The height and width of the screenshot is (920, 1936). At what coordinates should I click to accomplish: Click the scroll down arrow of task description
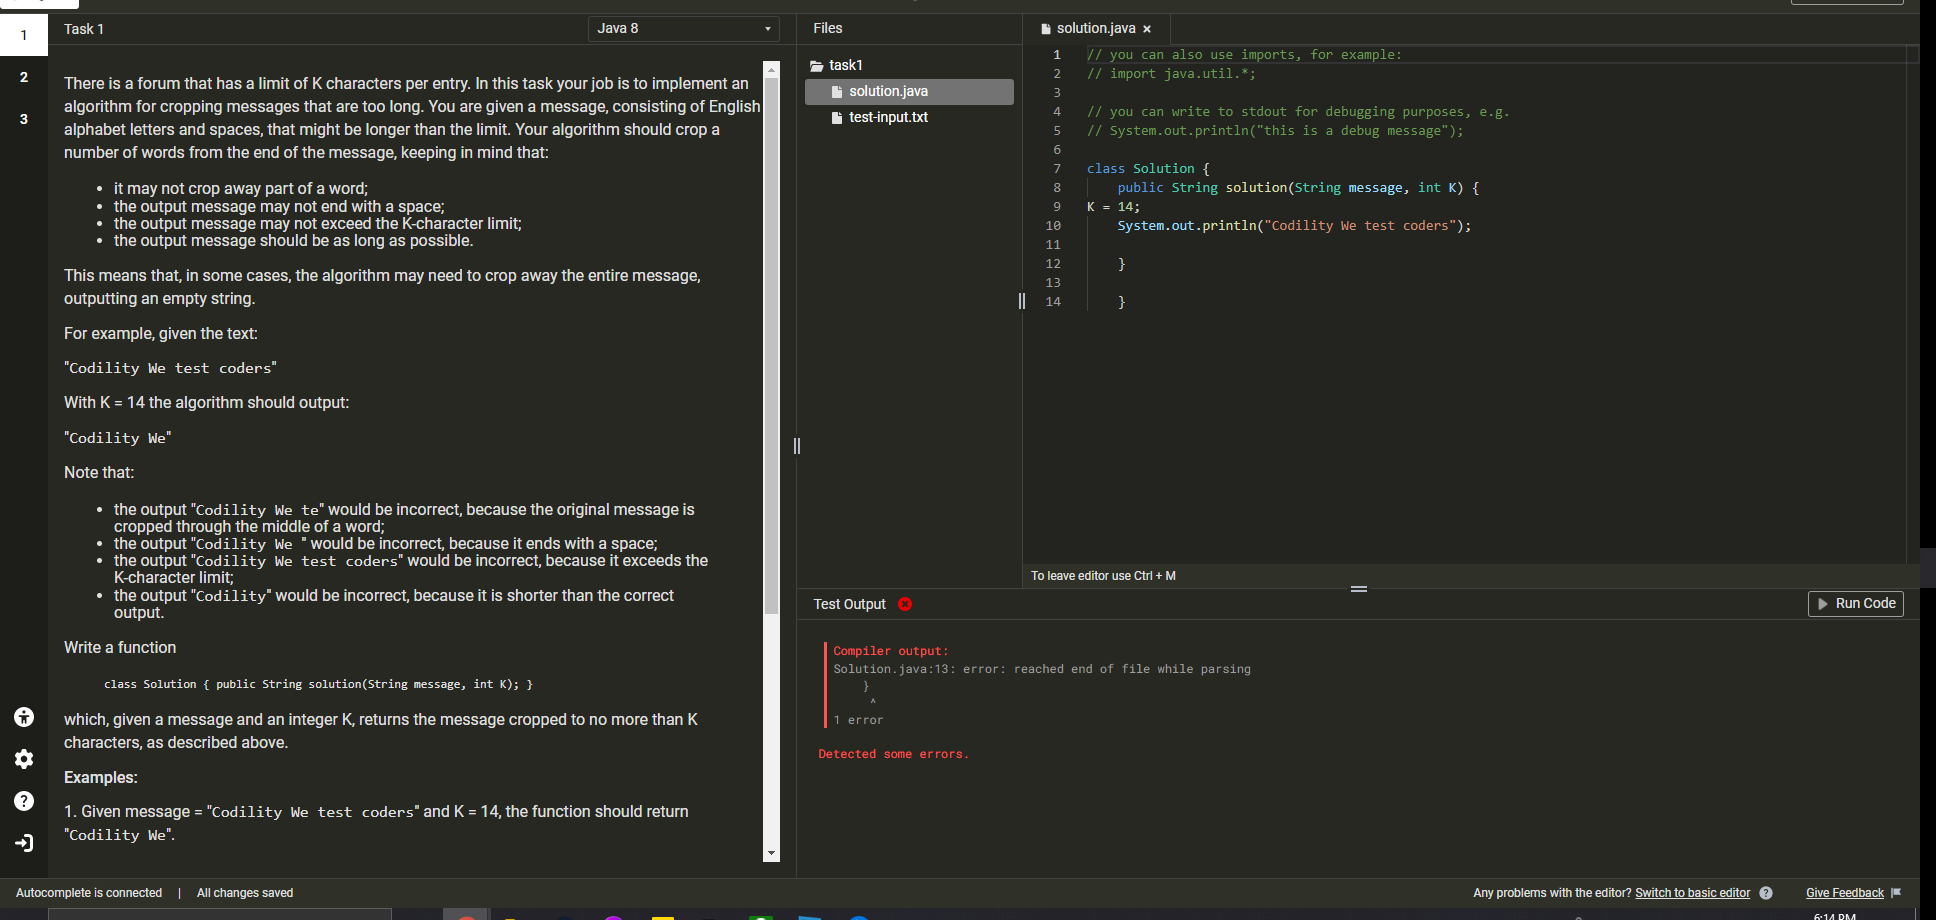[x=771, y=853]
